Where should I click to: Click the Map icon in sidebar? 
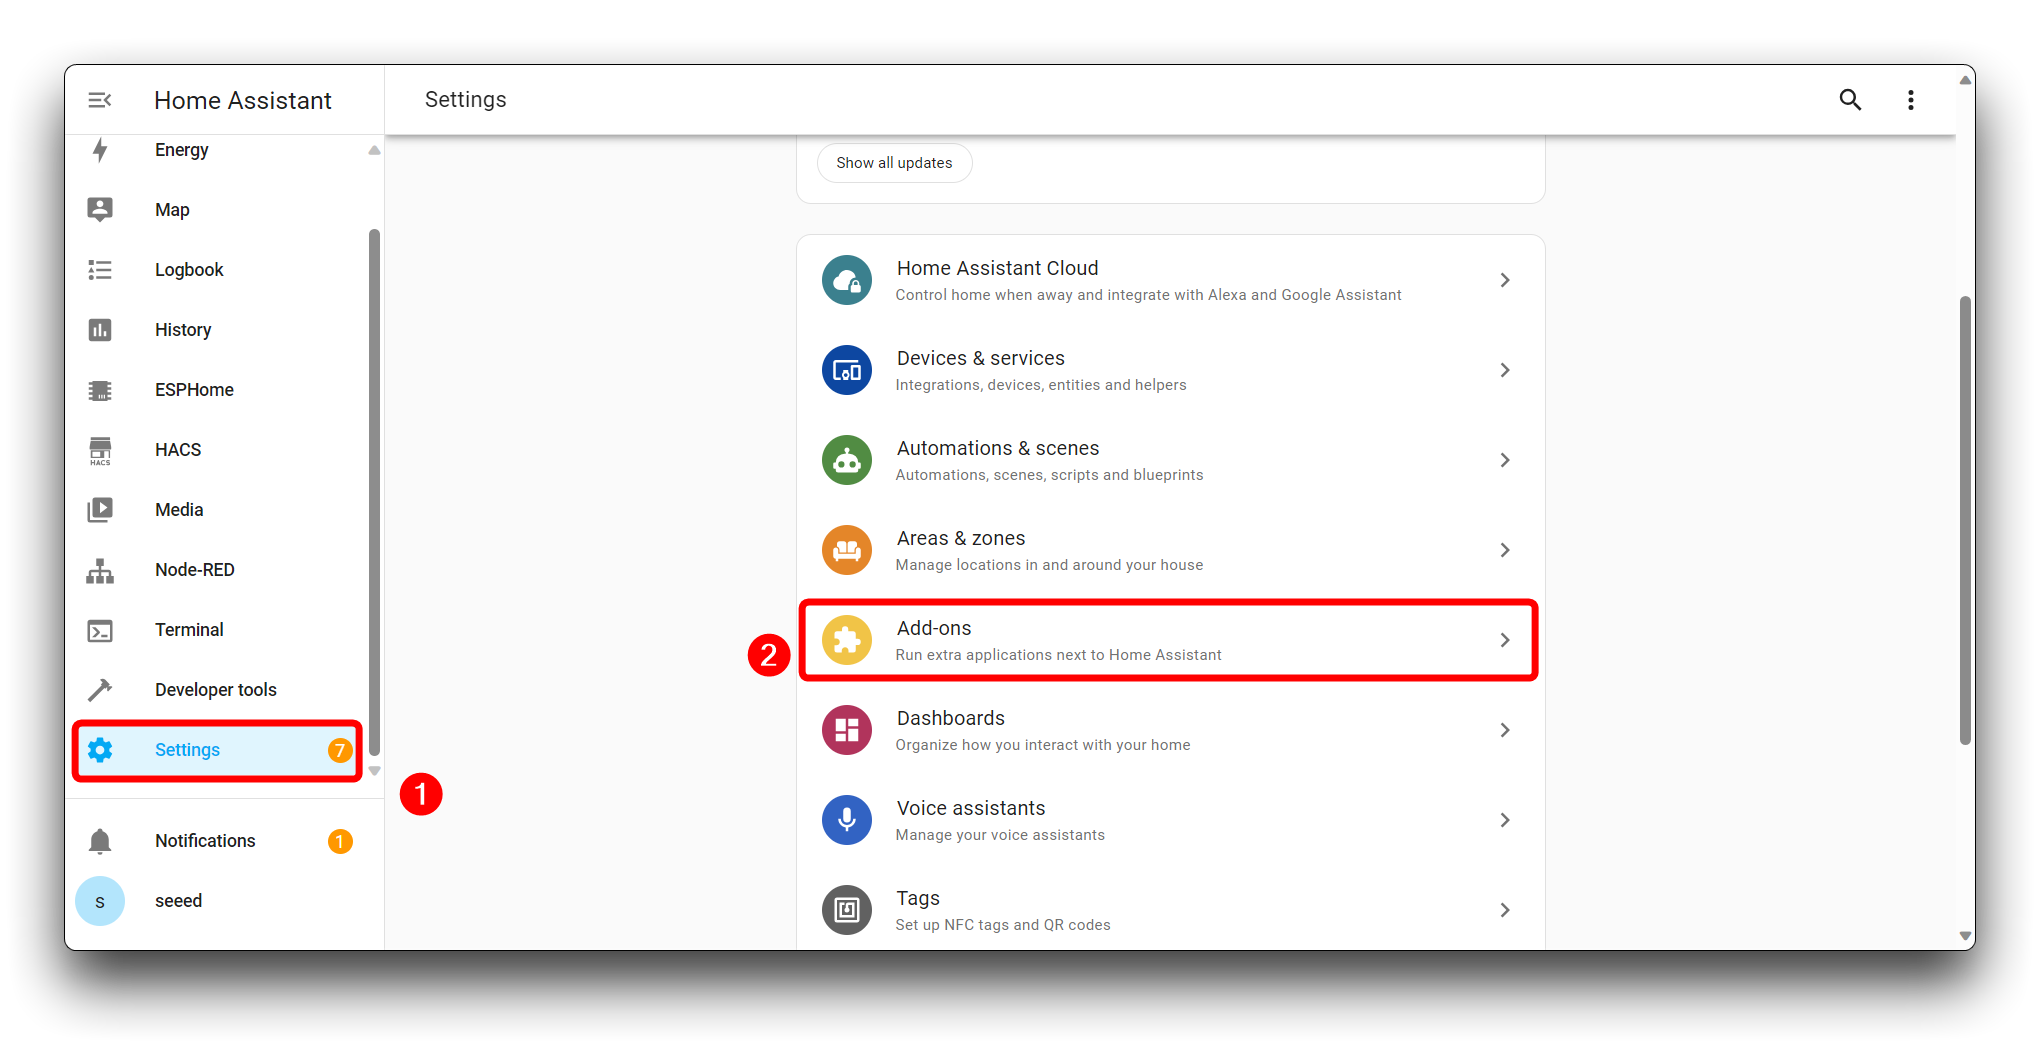click(100, 210)
